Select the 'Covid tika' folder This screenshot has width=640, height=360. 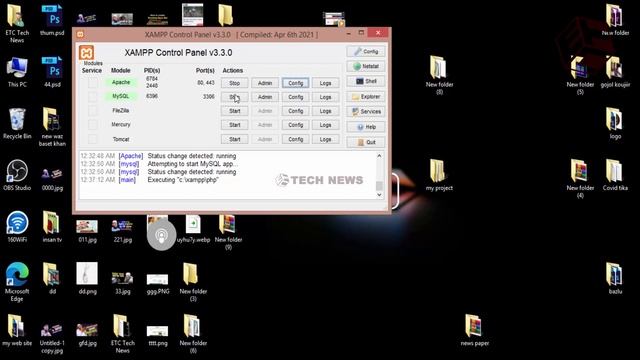coord(615,176)
